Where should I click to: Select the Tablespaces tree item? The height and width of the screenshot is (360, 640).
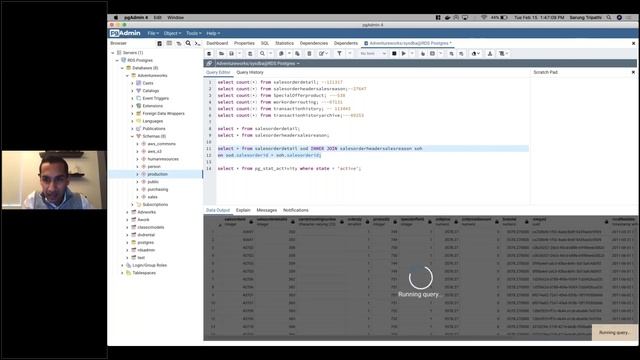click(x=144, y=273)
